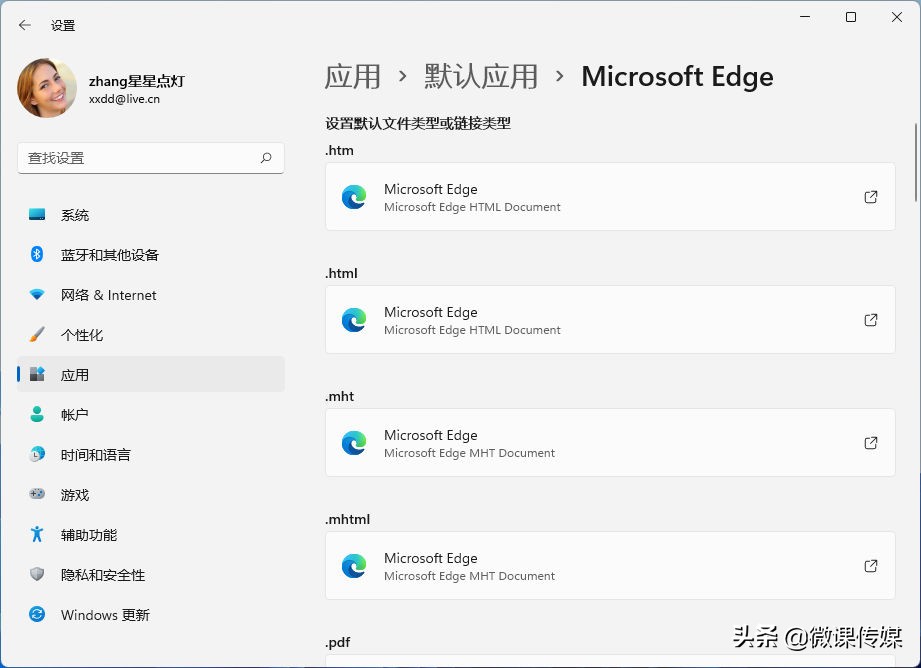Screen dimensions: 921x668
Task: Change default app for .mhtml
Action: [x=610, y=566]
